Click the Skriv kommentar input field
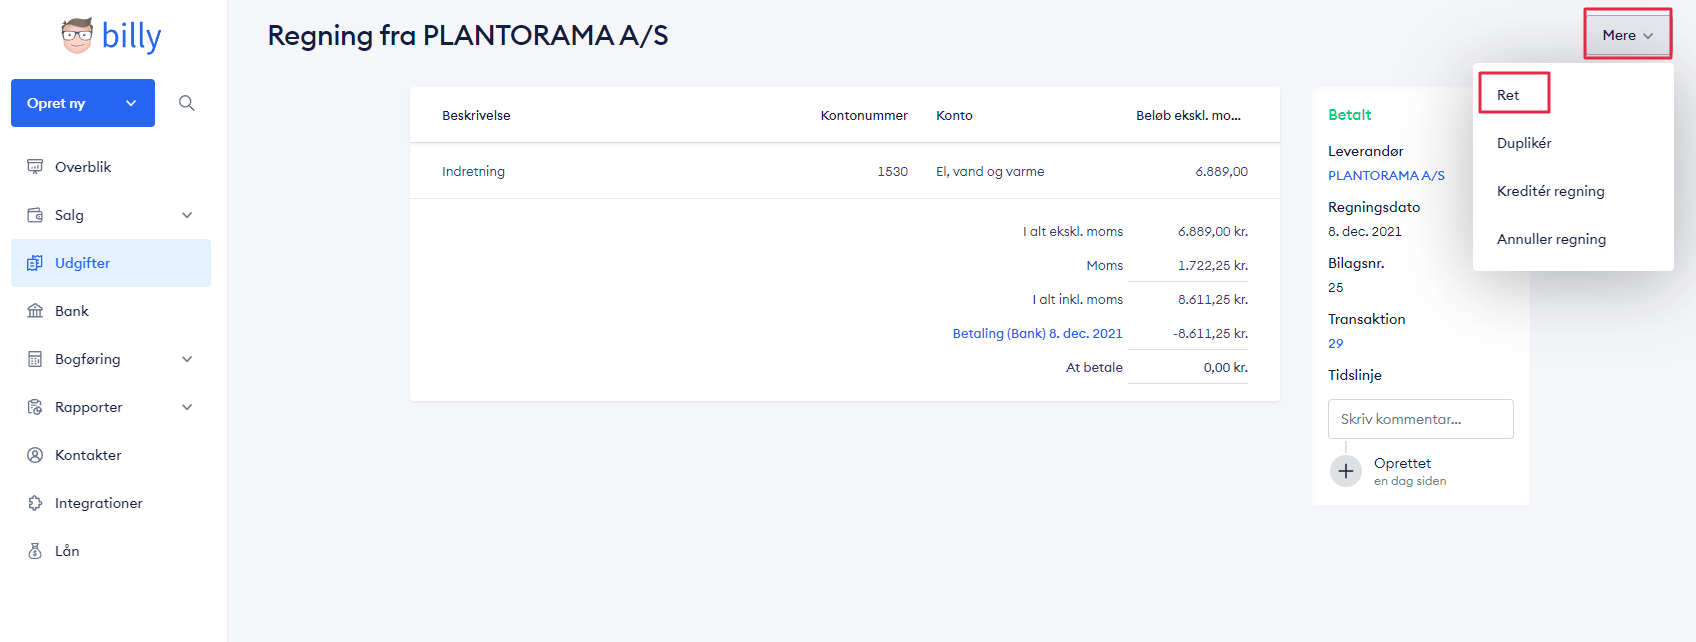1696x642 pixels. [1420, 419]
